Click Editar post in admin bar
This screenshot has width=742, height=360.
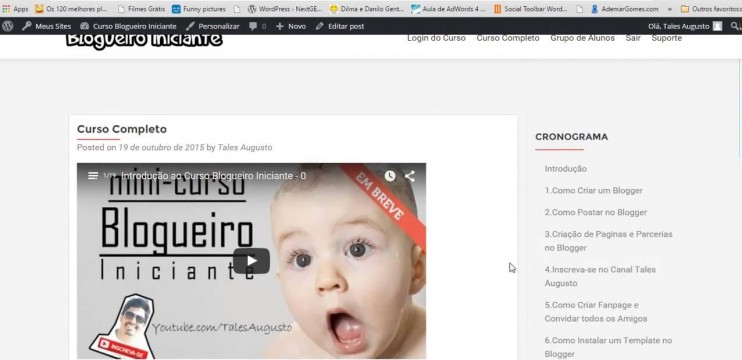pos(340,26)
